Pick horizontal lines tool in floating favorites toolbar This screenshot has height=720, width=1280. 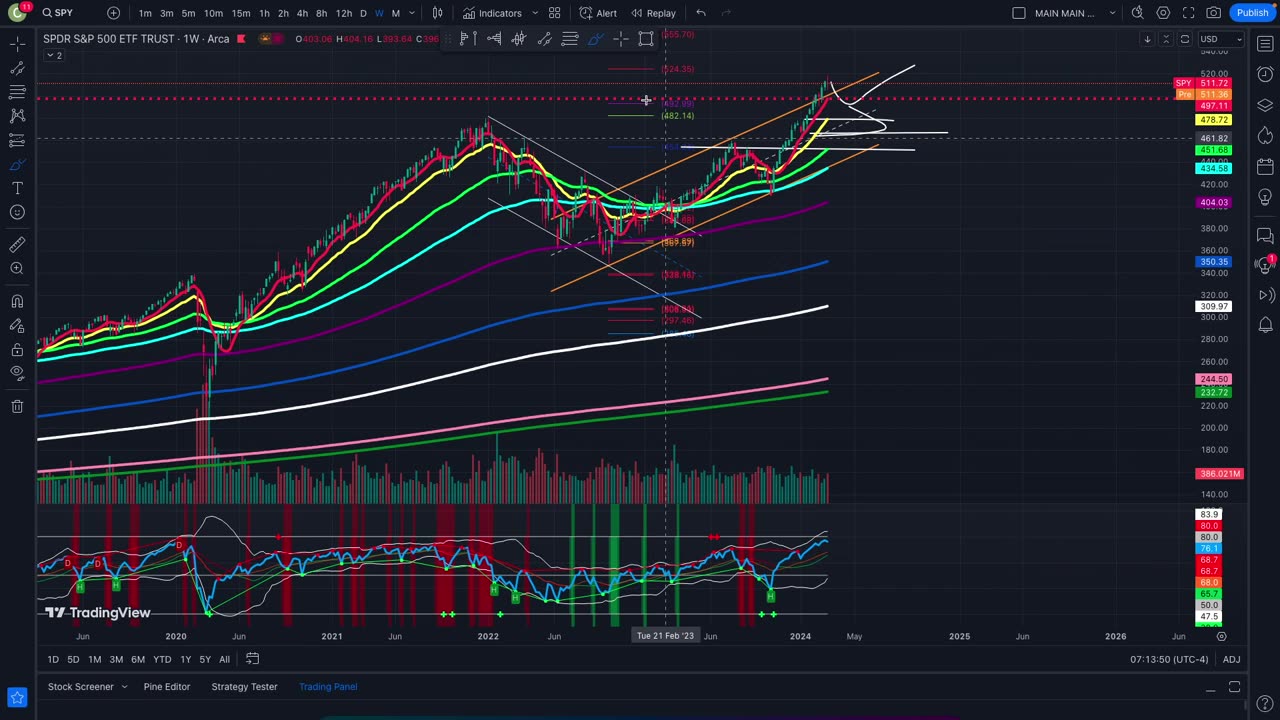pyautogui.click(x=570, y=39)
